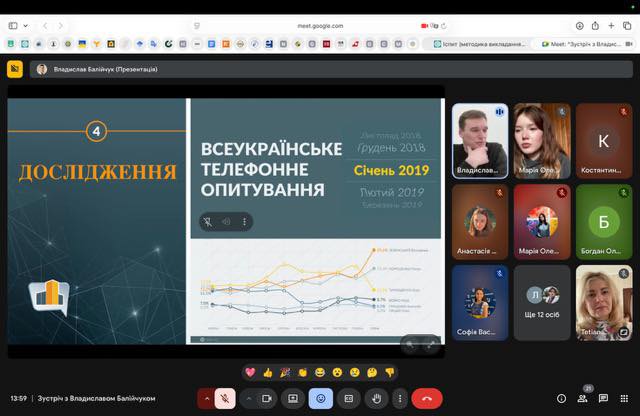Viewport: 640px width, 416px height.
Task: Send the thumbs down reaction
Action: click(x=390, y=372)
